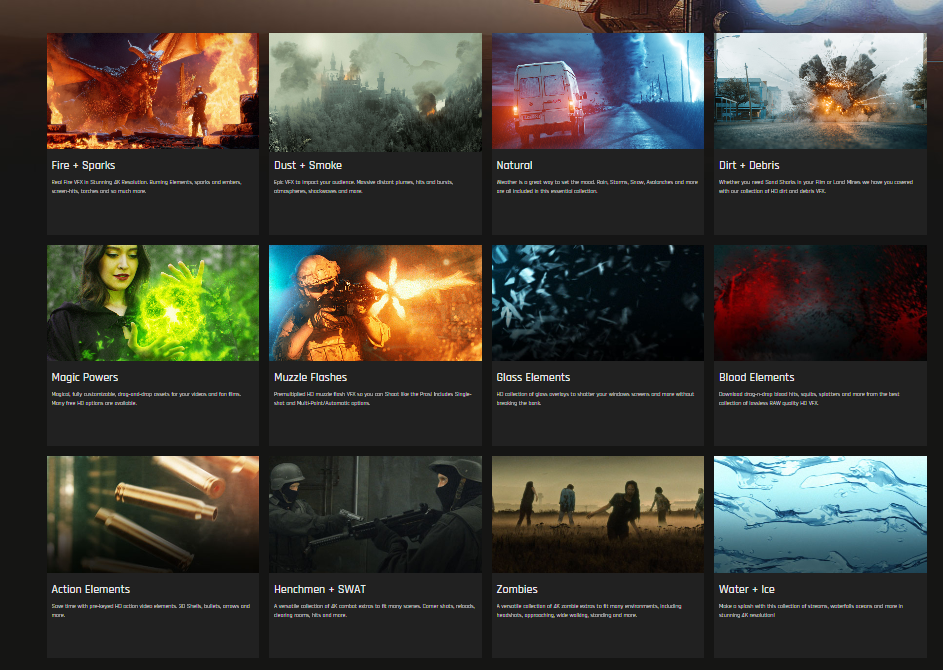Open the Magic Powers title link
The image size is (943, 670).
pos(85,377)
